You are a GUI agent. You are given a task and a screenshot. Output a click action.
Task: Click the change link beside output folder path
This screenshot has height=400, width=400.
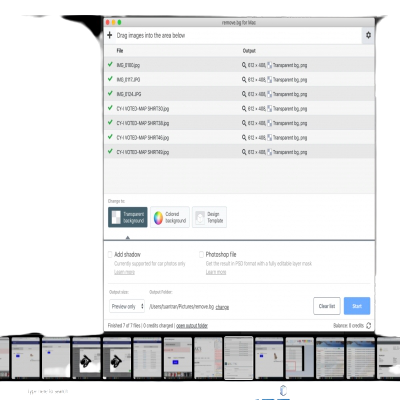point(222,307)
